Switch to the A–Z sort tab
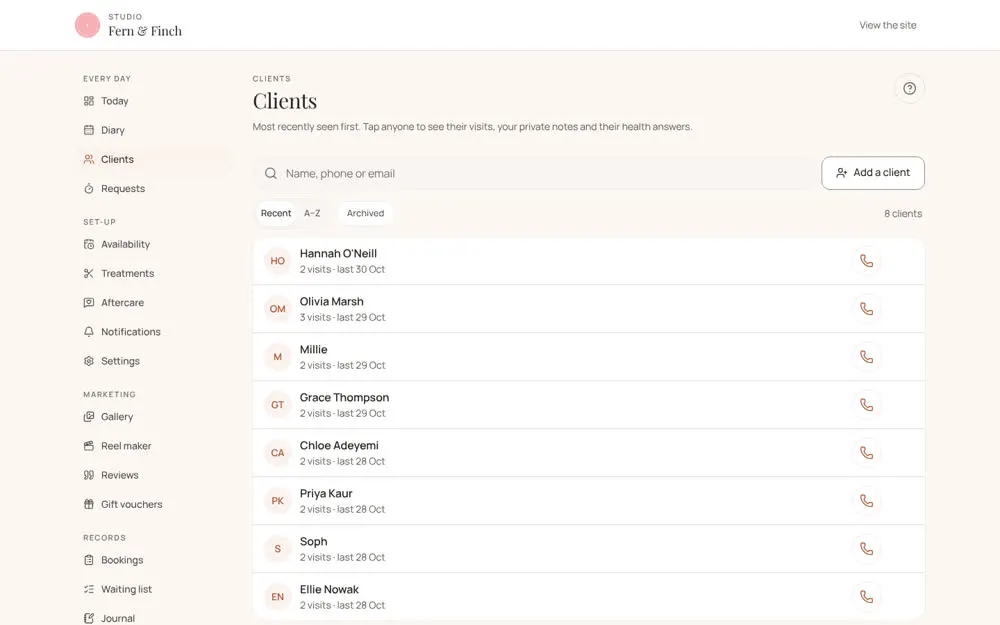 312,214
